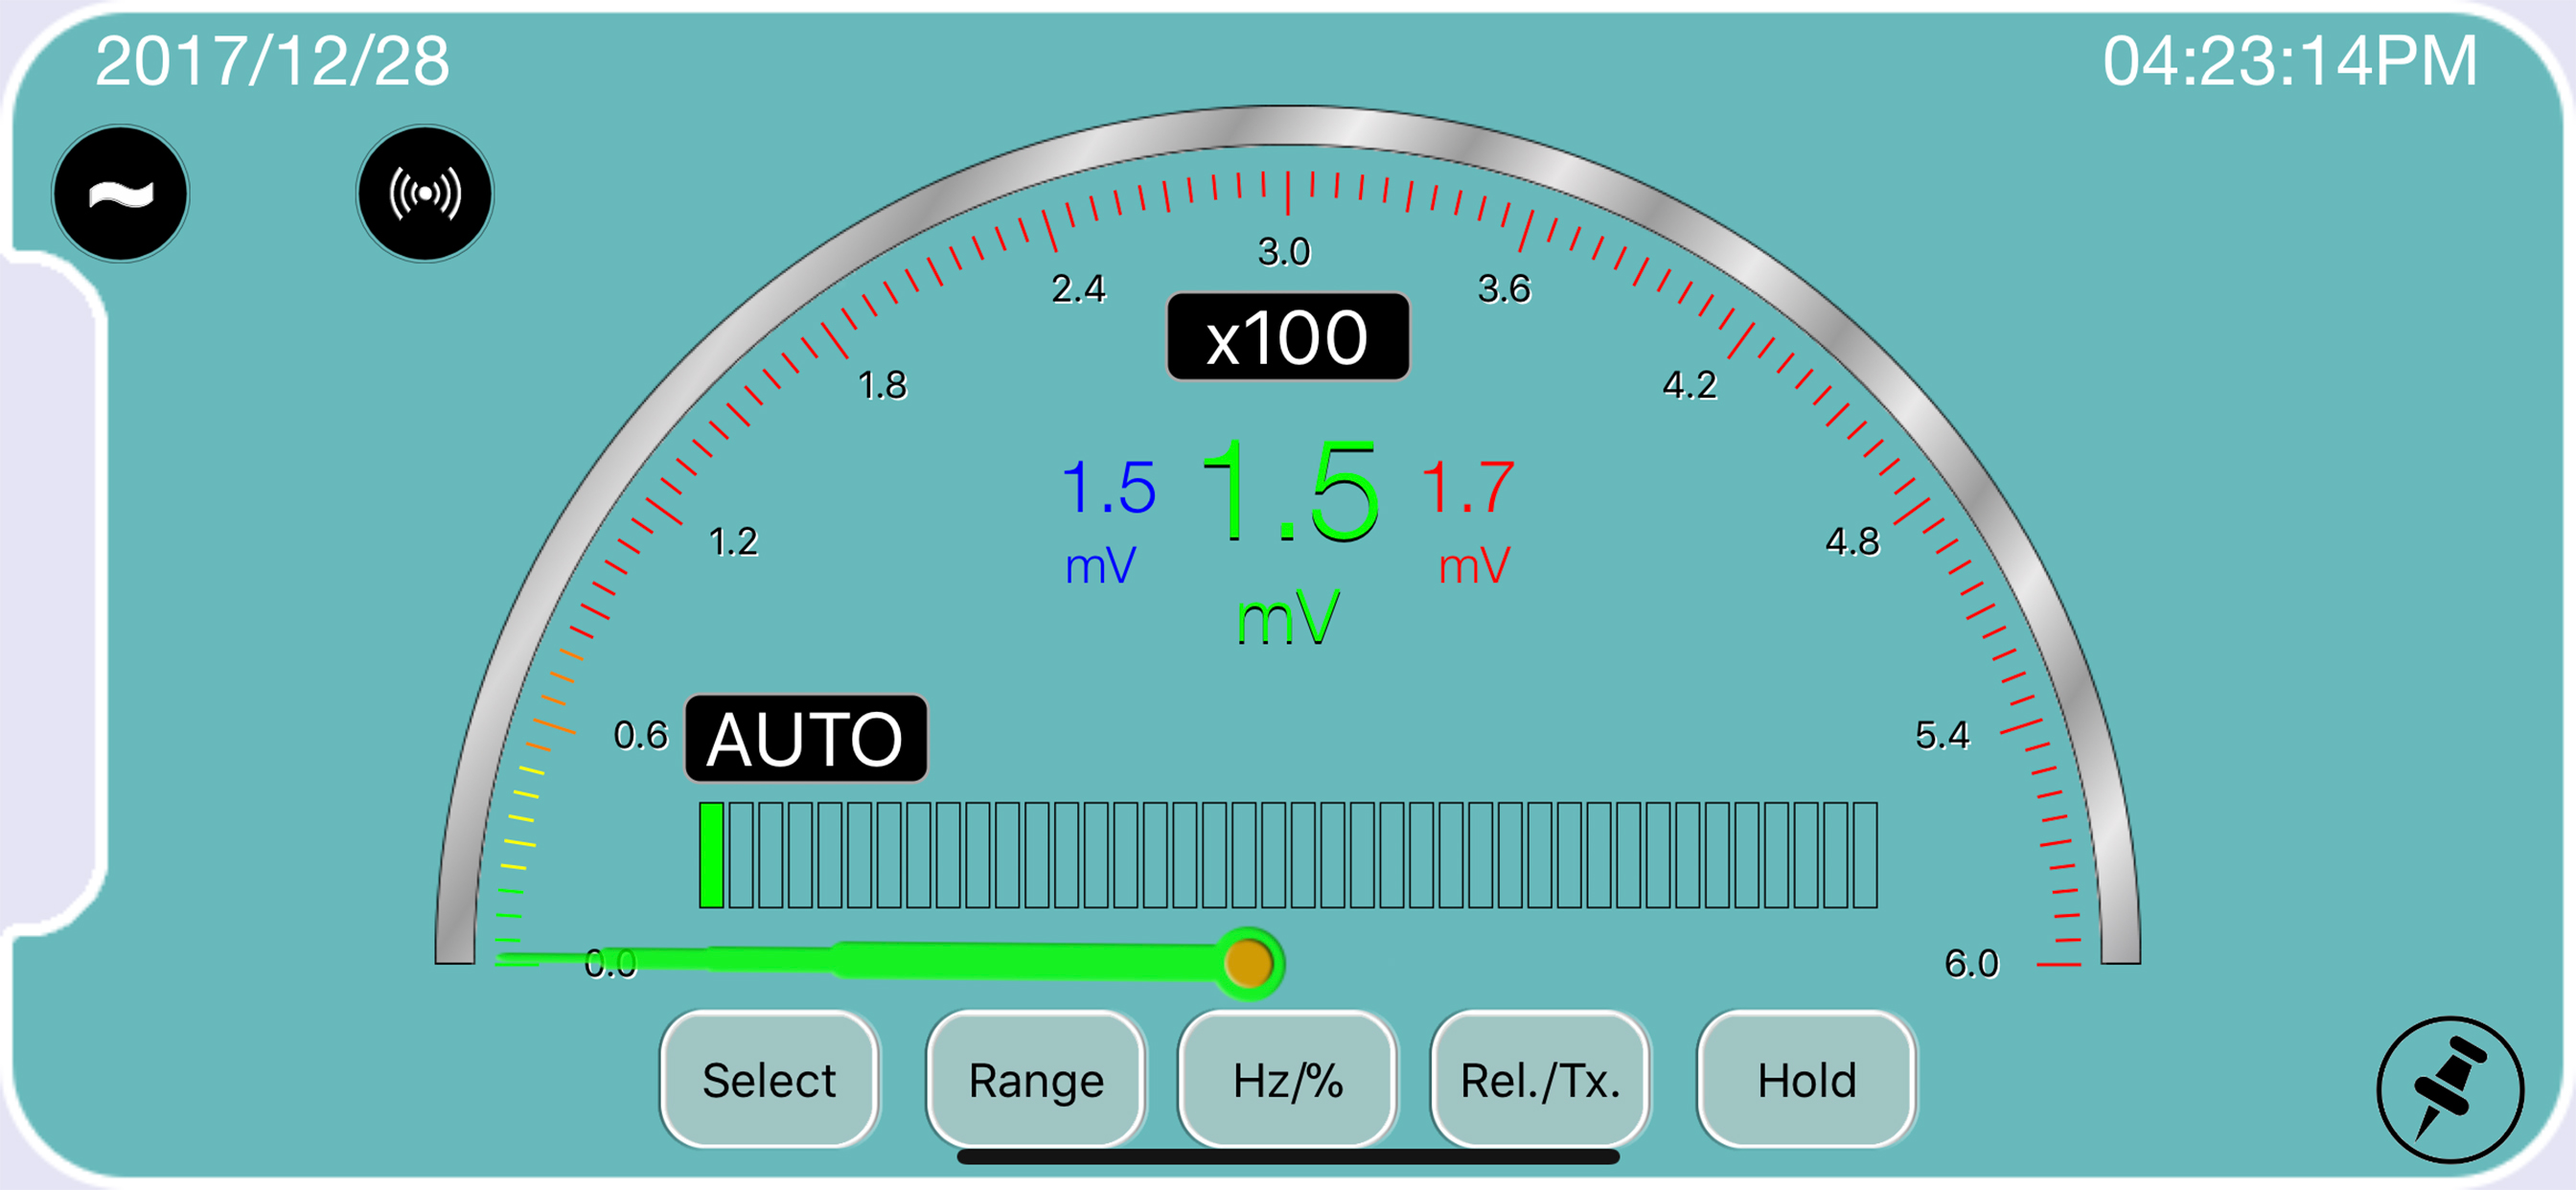
Task: Tap the Rel./Tx. button
Action: [1540, 1080]
